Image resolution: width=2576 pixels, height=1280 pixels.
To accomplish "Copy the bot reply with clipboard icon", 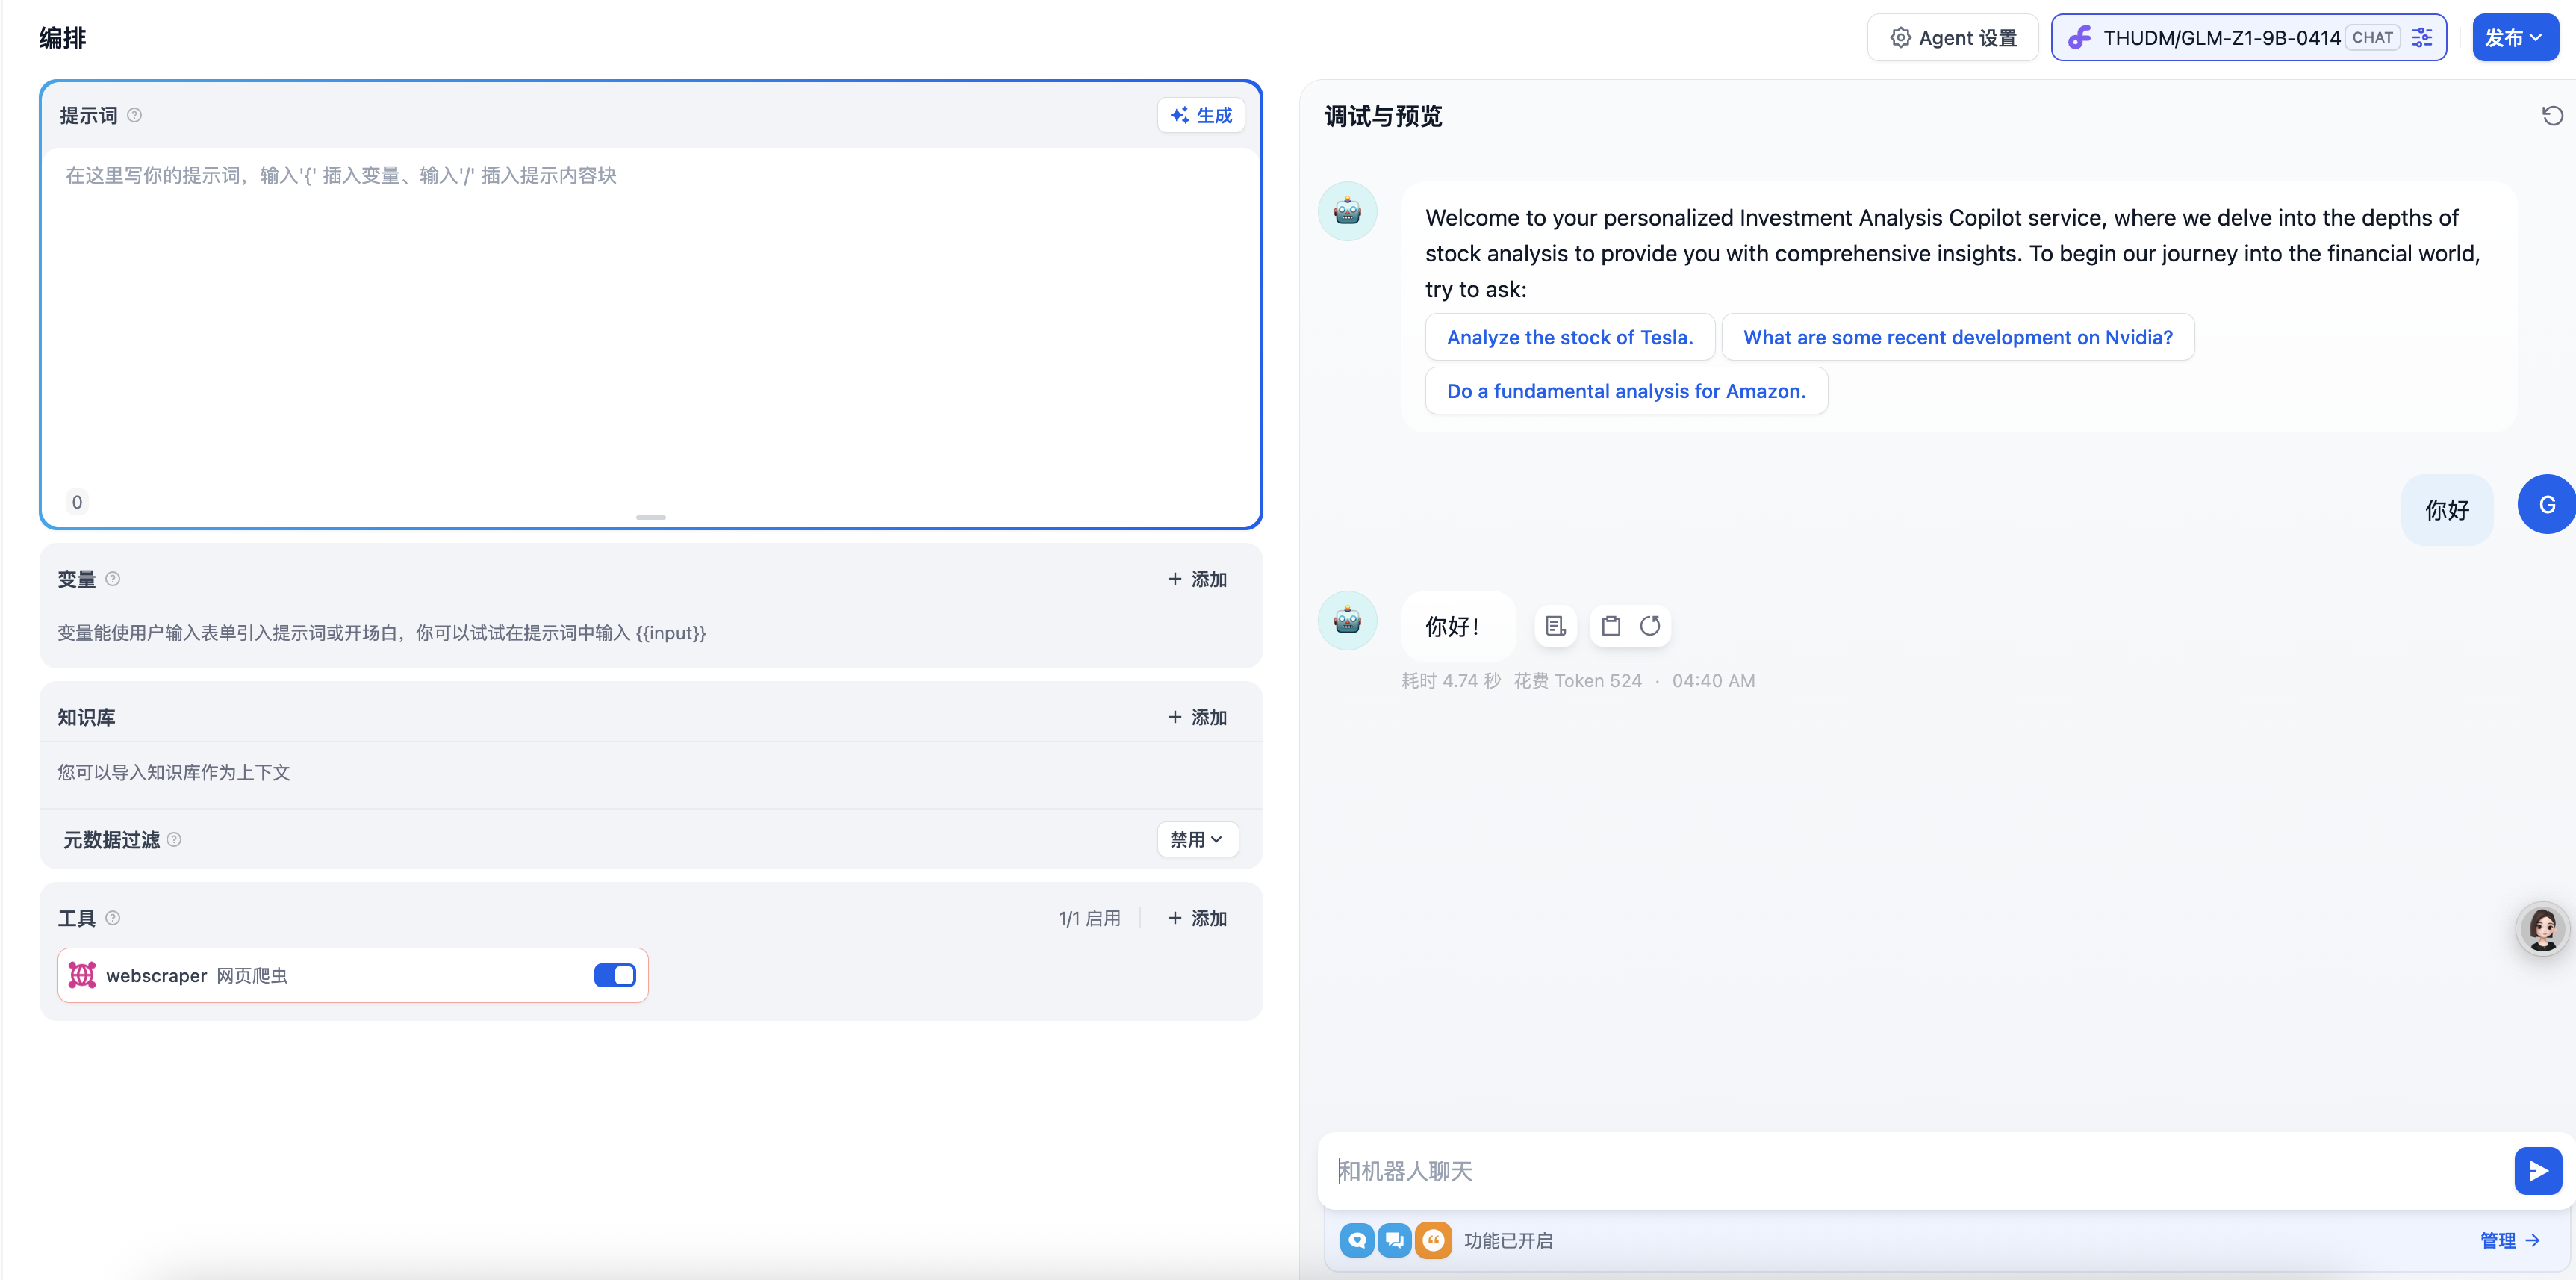I will 1610,626.
